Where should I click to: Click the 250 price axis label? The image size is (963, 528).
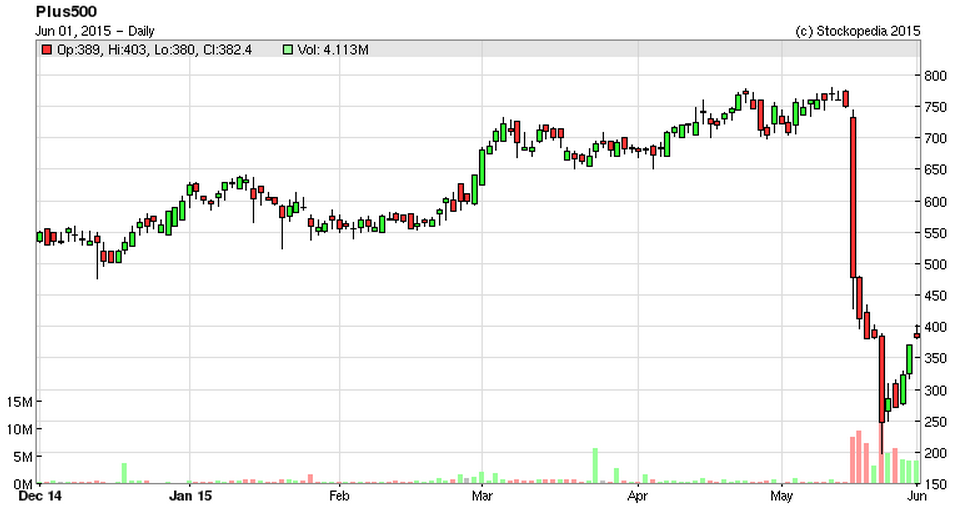[x=935, y=421]
